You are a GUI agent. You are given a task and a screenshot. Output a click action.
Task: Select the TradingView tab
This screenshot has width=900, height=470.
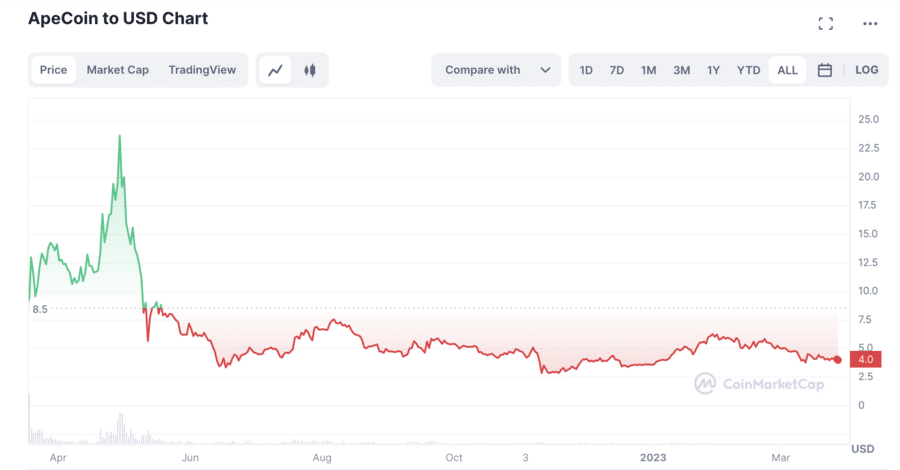point(202,70)
